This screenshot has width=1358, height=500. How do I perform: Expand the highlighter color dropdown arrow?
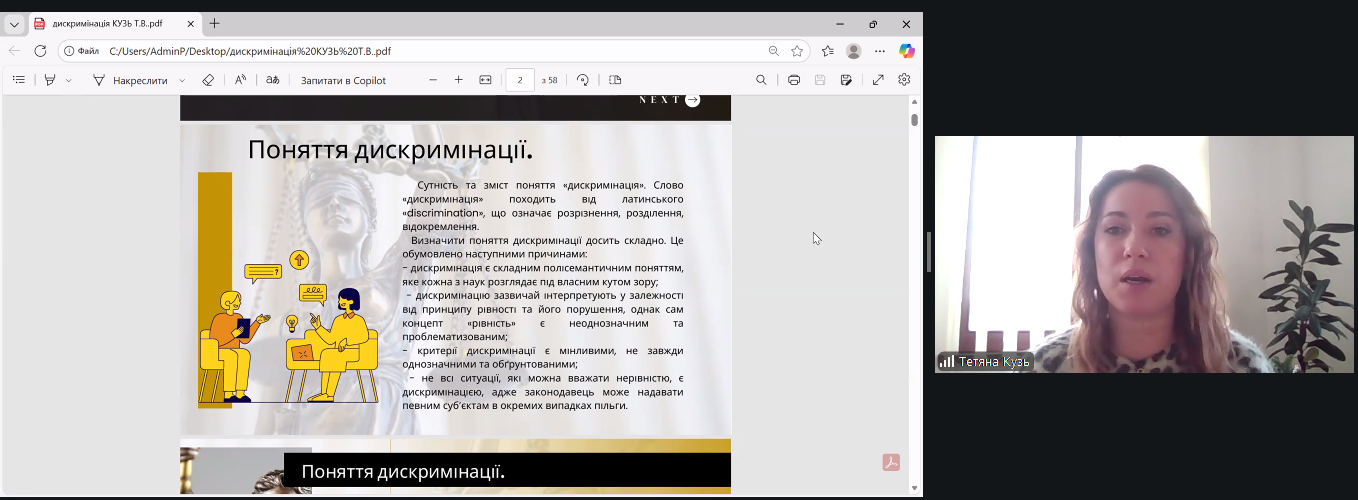[x=69, y=80]
